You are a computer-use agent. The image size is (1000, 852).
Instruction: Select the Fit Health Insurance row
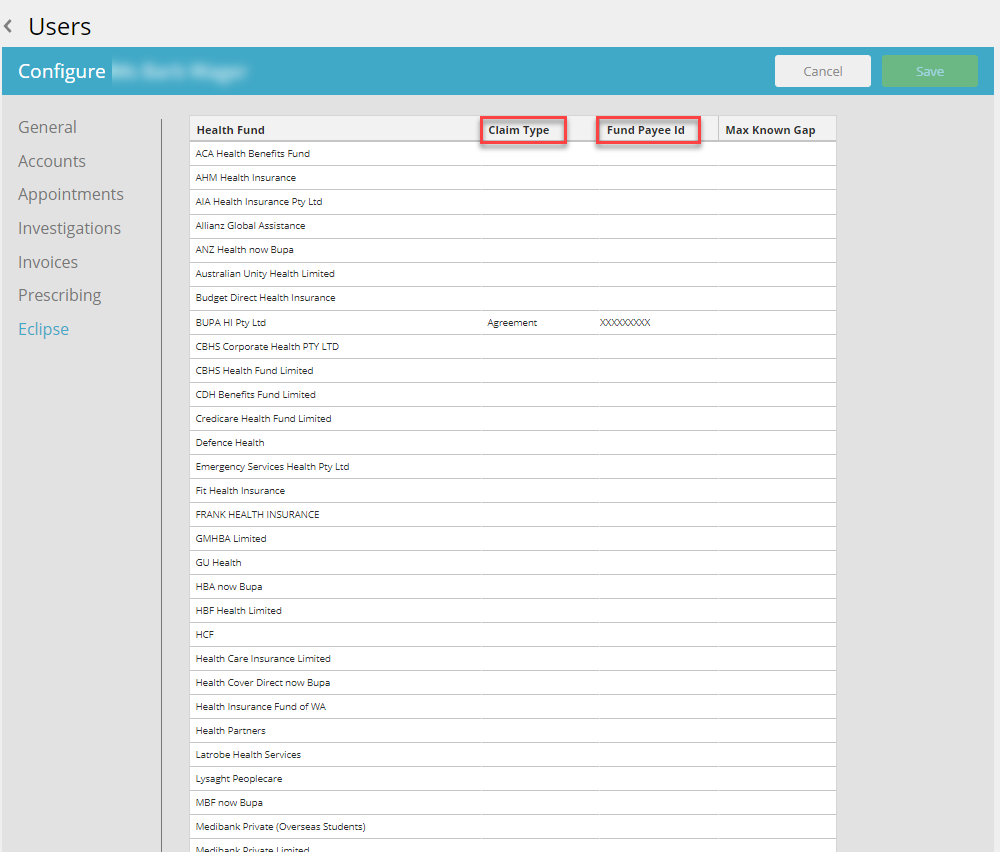click(513, 491)
